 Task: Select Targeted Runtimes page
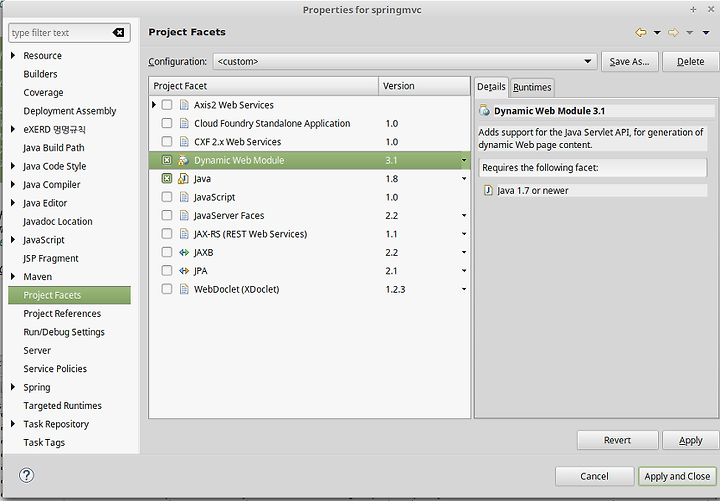point(62,405)
